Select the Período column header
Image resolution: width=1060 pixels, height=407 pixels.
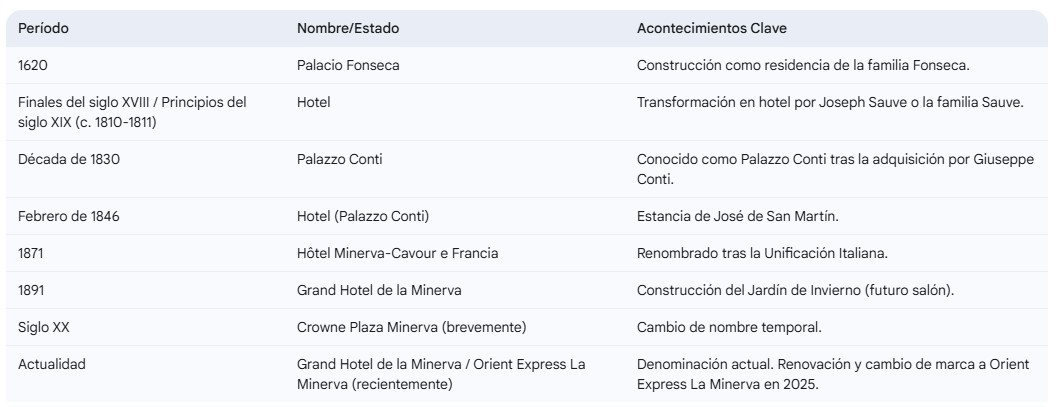[43, 29]
